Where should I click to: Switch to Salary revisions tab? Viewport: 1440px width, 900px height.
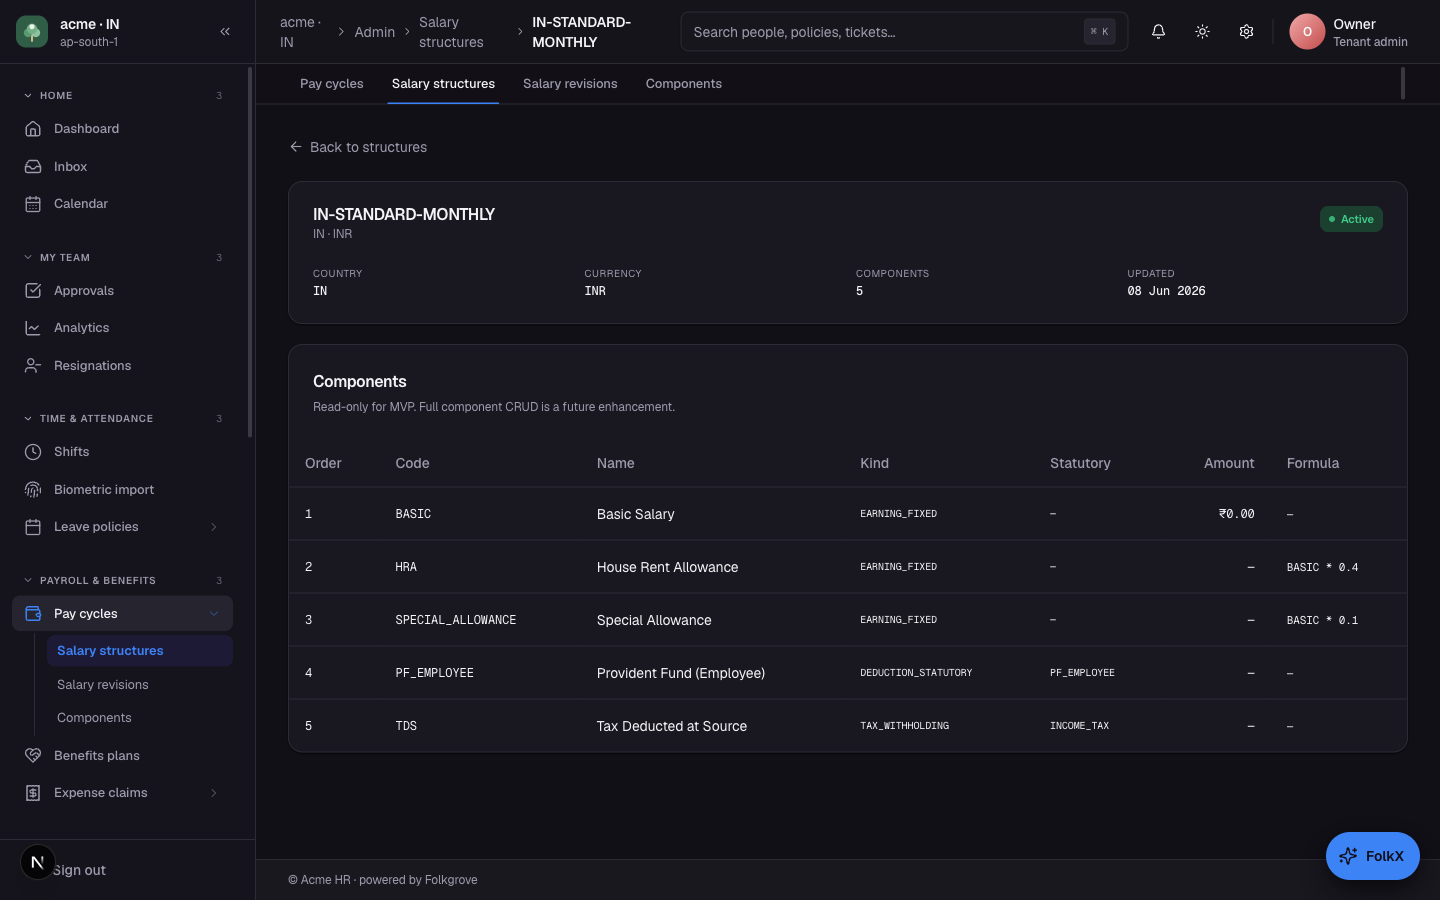tap(570, 84)
